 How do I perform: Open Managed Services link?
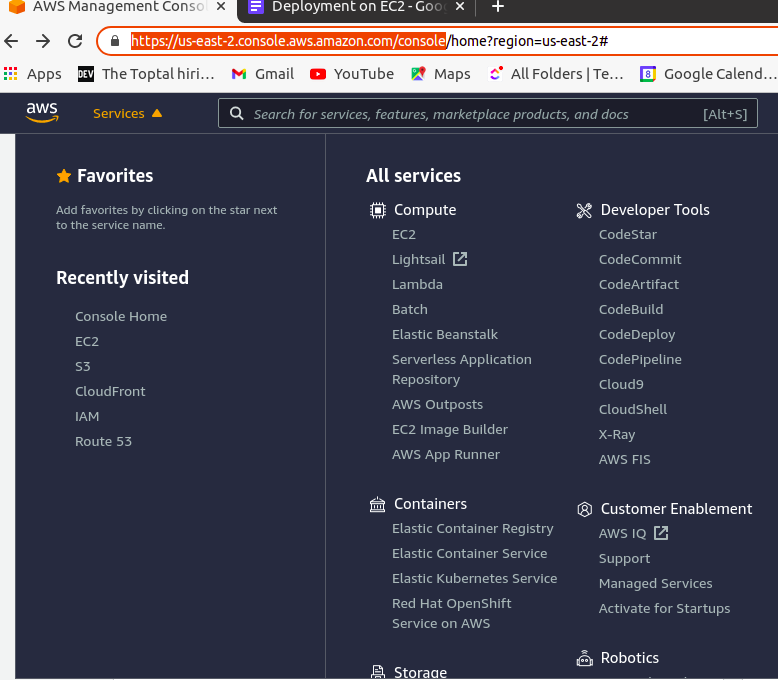pos(655,583)
